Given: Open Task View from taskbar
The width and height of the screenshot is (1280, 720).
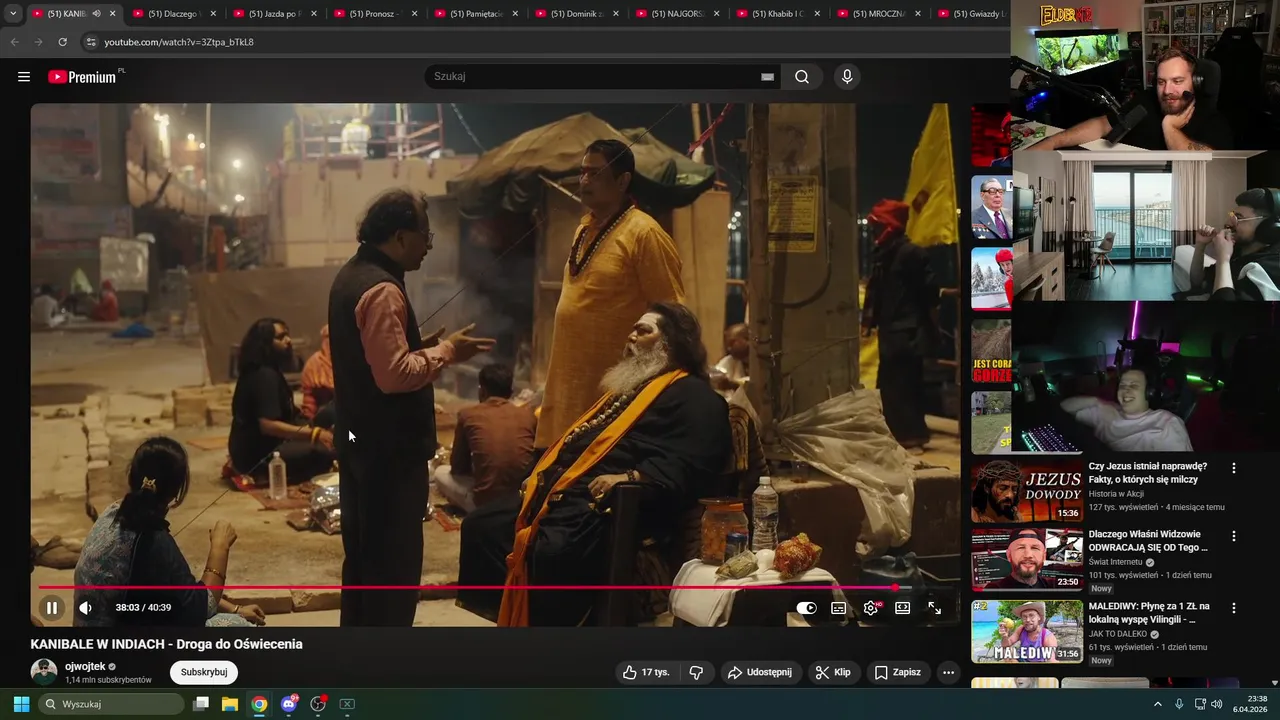Looking at the screenshot, I should click(x=201, y=704).
